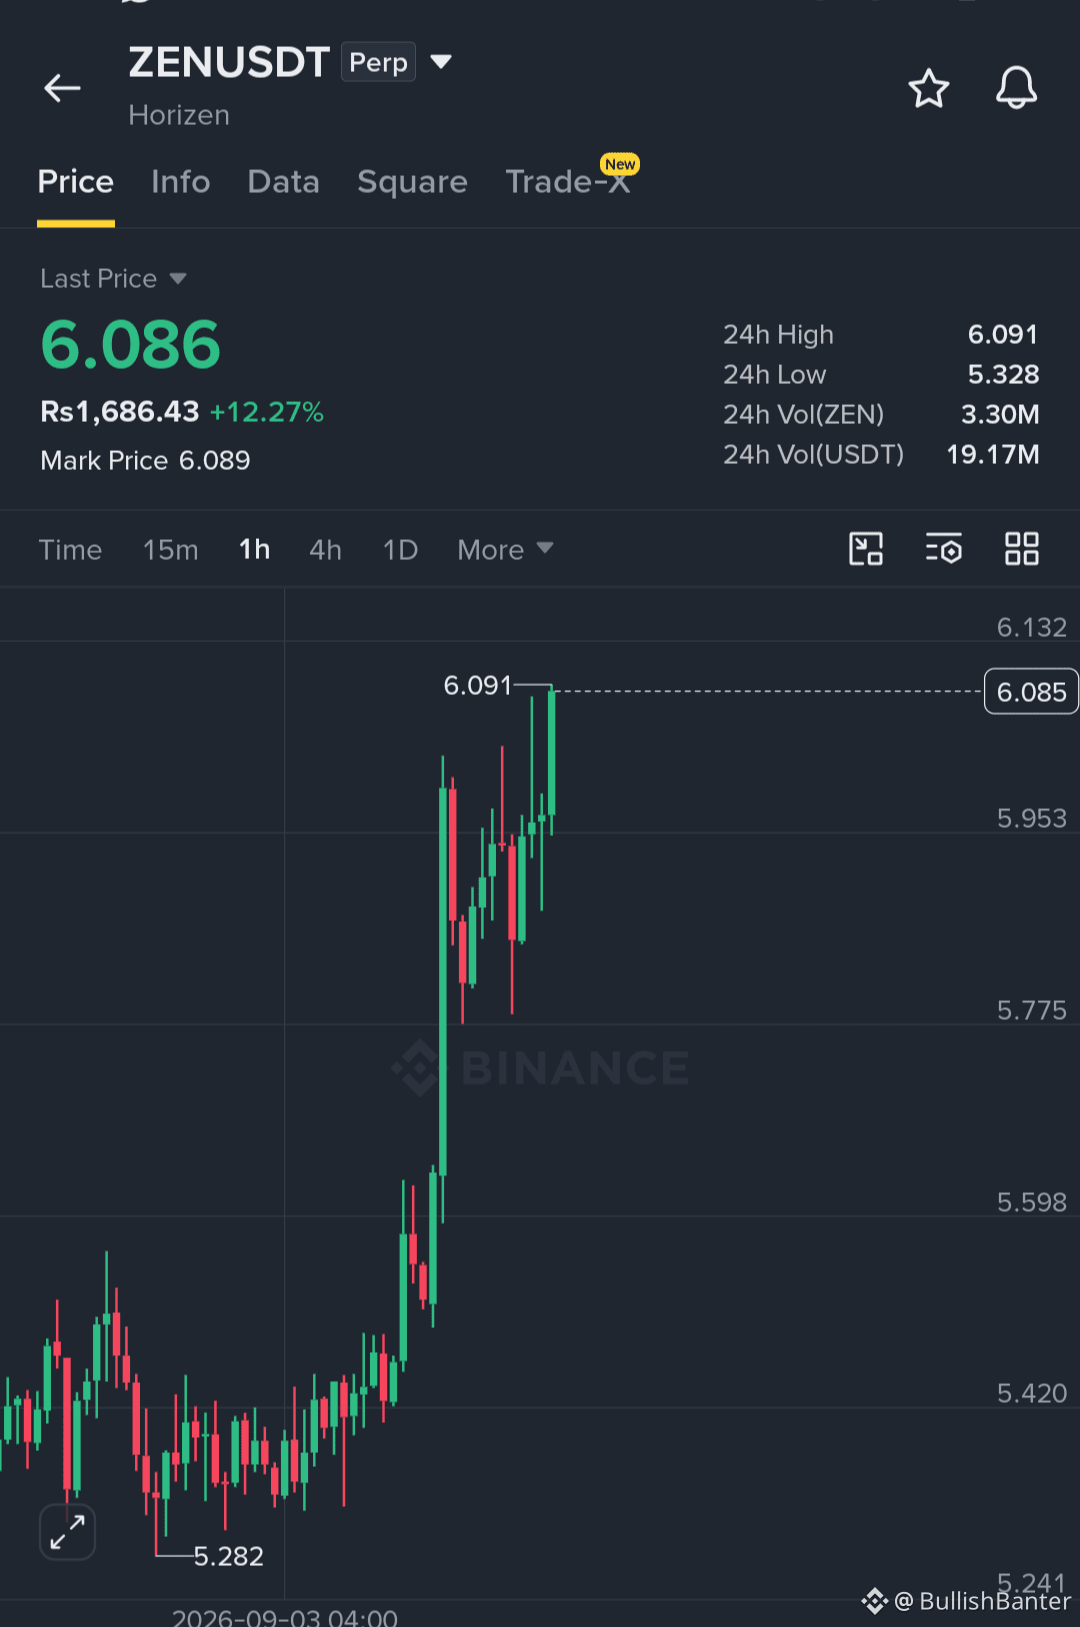This screenshot has height=1627, width=1080.
Task: Select the 15m chart interval
Action: tap(170, 549)
